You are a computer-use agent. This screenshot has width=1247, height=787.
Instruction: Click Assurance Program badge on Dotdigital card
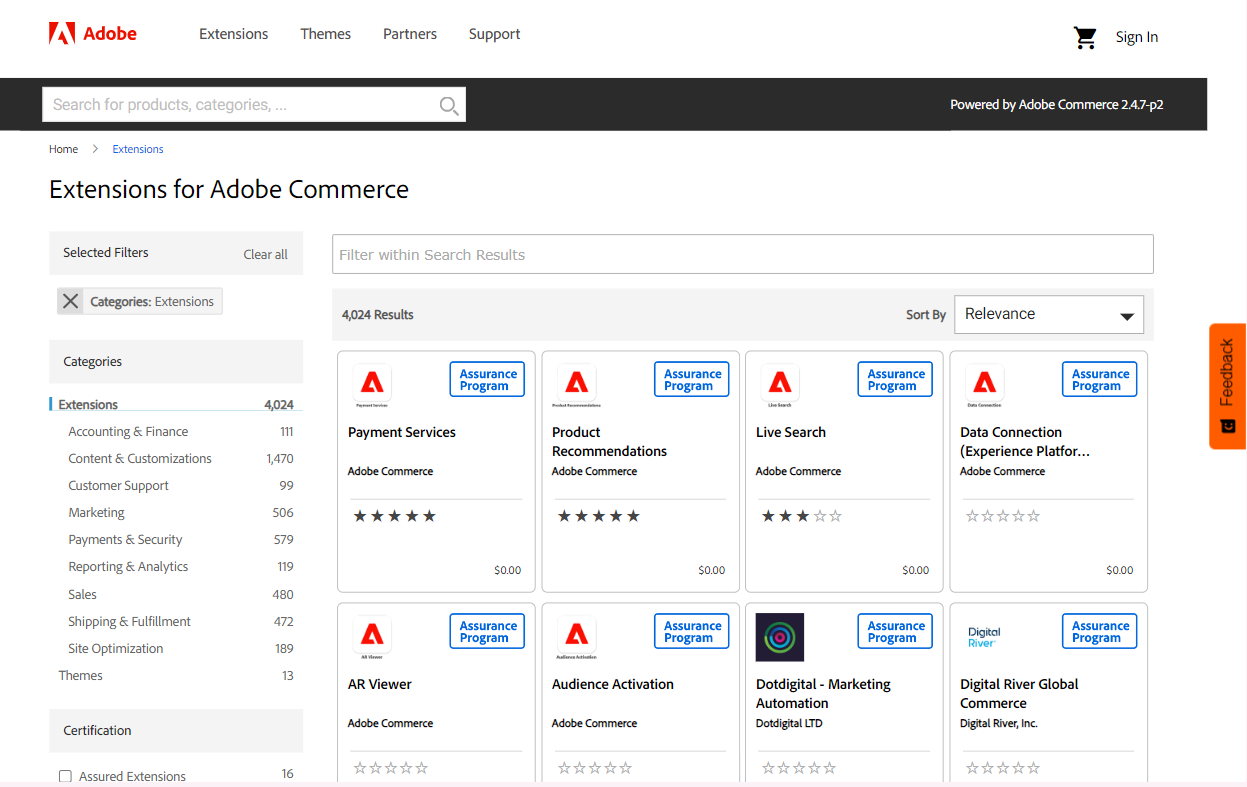[895, 631]
